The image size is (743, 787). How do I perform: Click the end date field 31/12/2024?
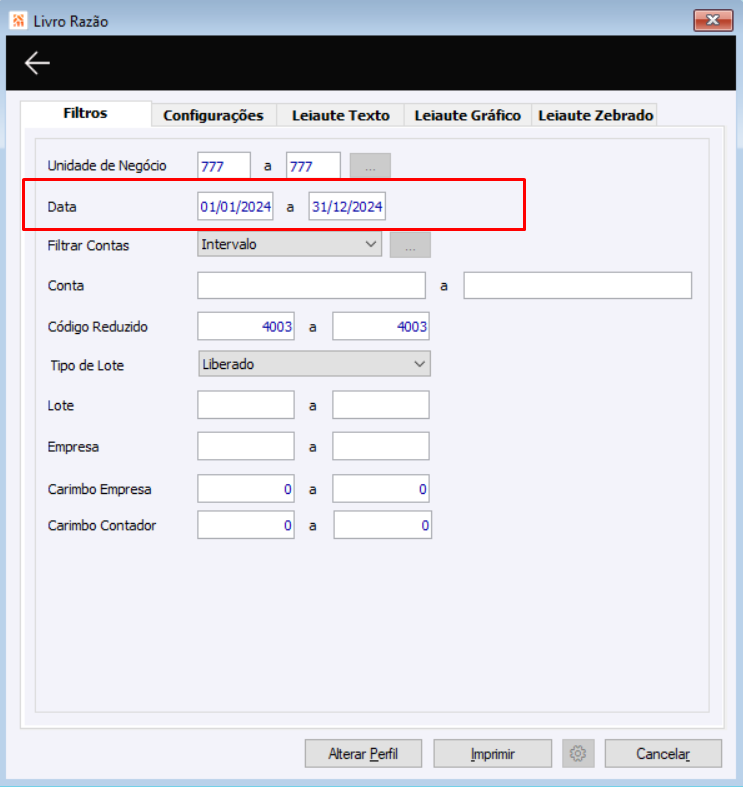(x=347, y=206)
